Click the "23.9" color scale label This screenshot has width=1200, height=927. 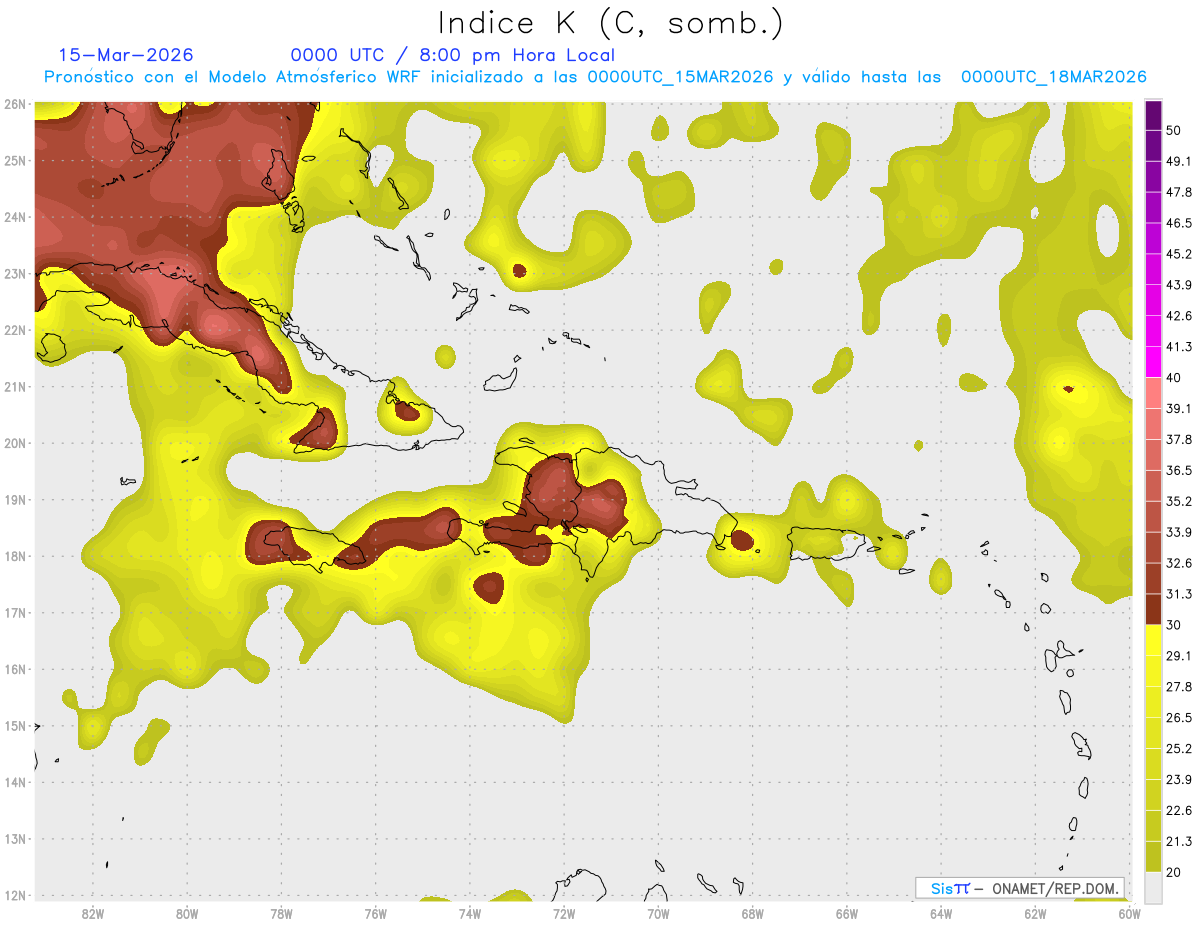click(x=1179, y=779)
